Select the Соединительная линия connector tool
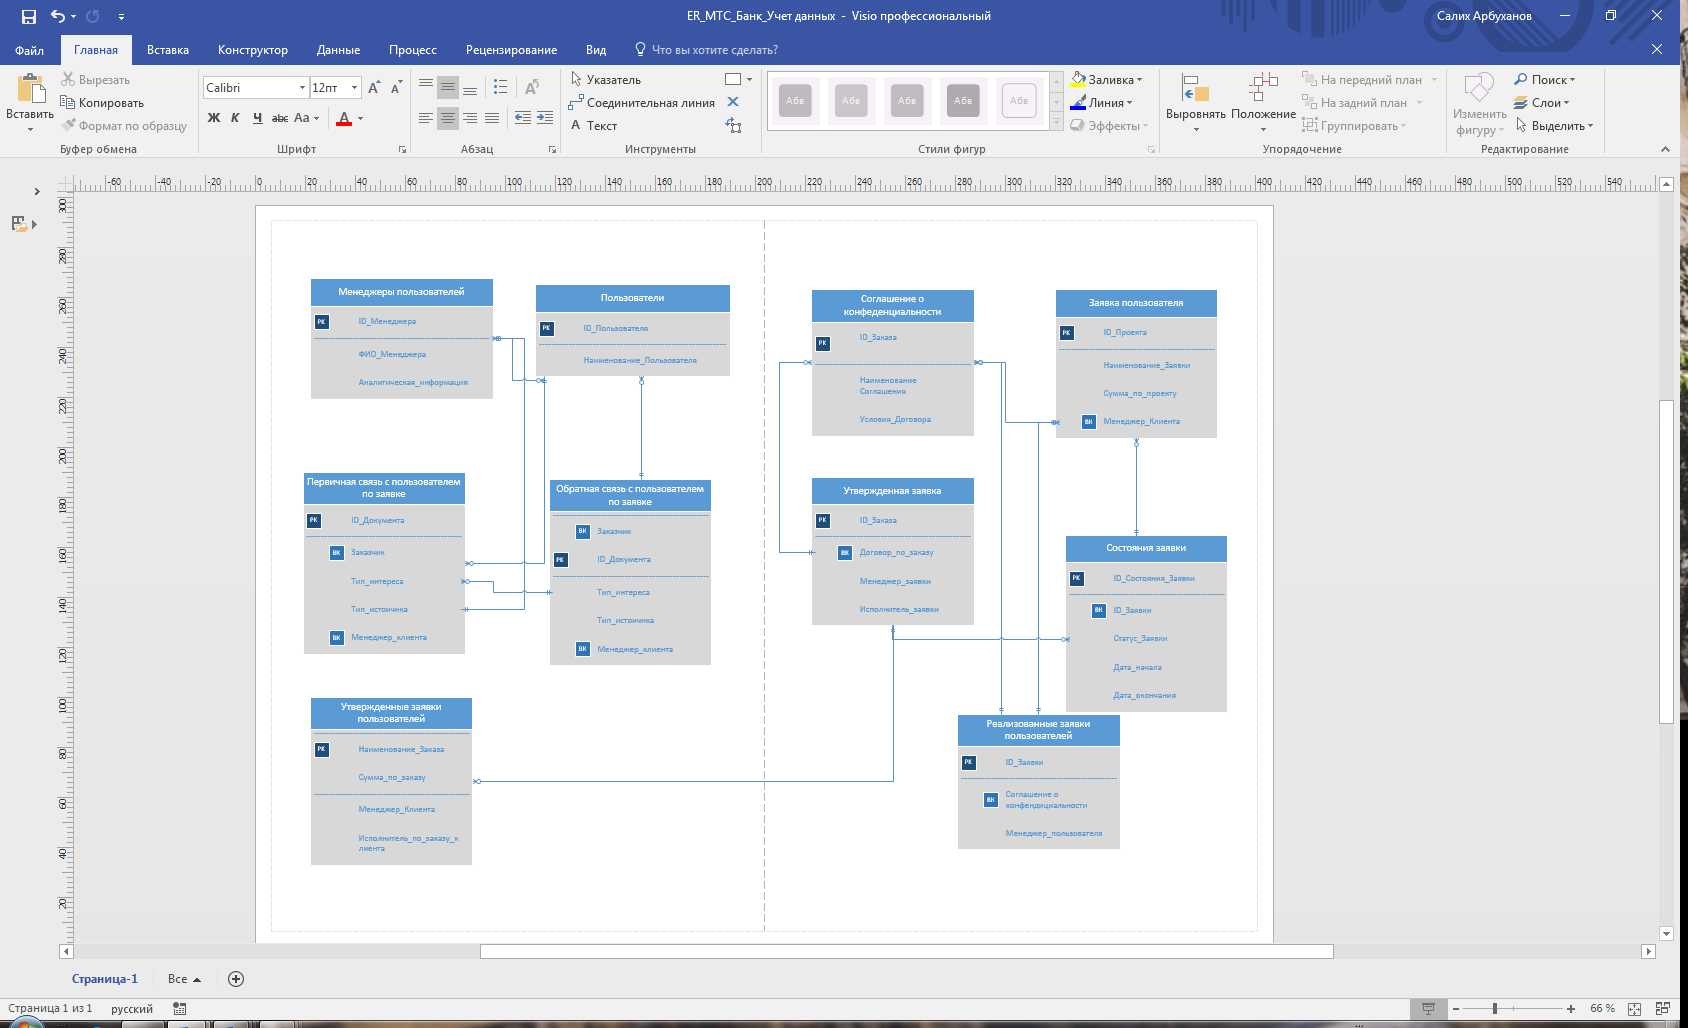This screenshot has height=1028, width=1688. point(642,103)
